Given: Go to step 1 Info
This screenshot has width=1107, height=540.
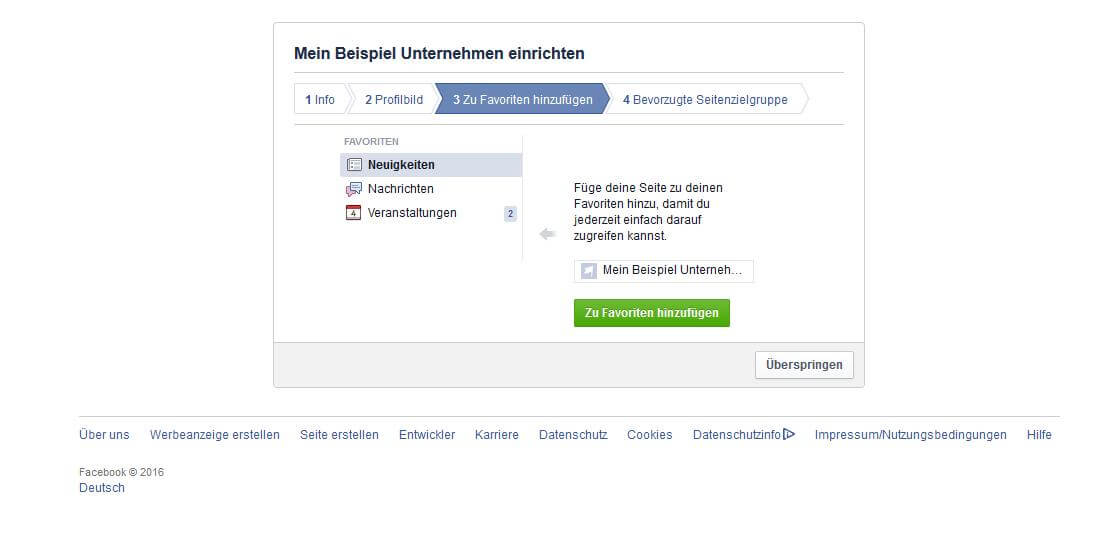Looking at the screenshot, I should pos(320,100).
